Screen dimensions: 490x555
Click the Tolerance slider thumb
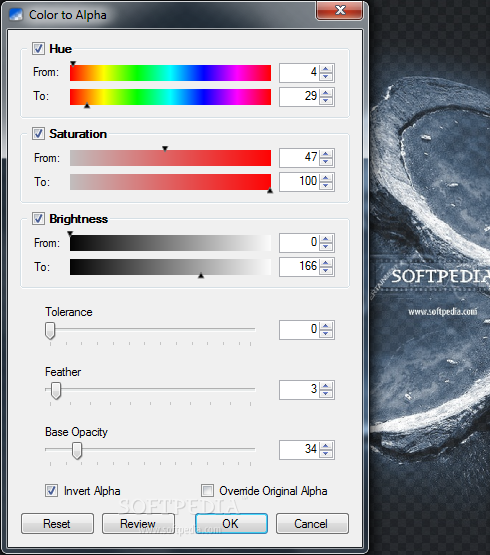pyautogui.click(x=50, y=330)
